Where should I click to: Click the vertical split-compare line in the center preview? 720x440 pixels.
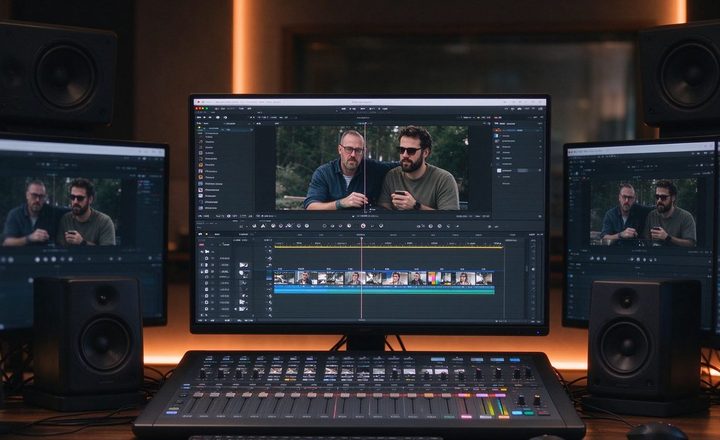pos(366,168)
